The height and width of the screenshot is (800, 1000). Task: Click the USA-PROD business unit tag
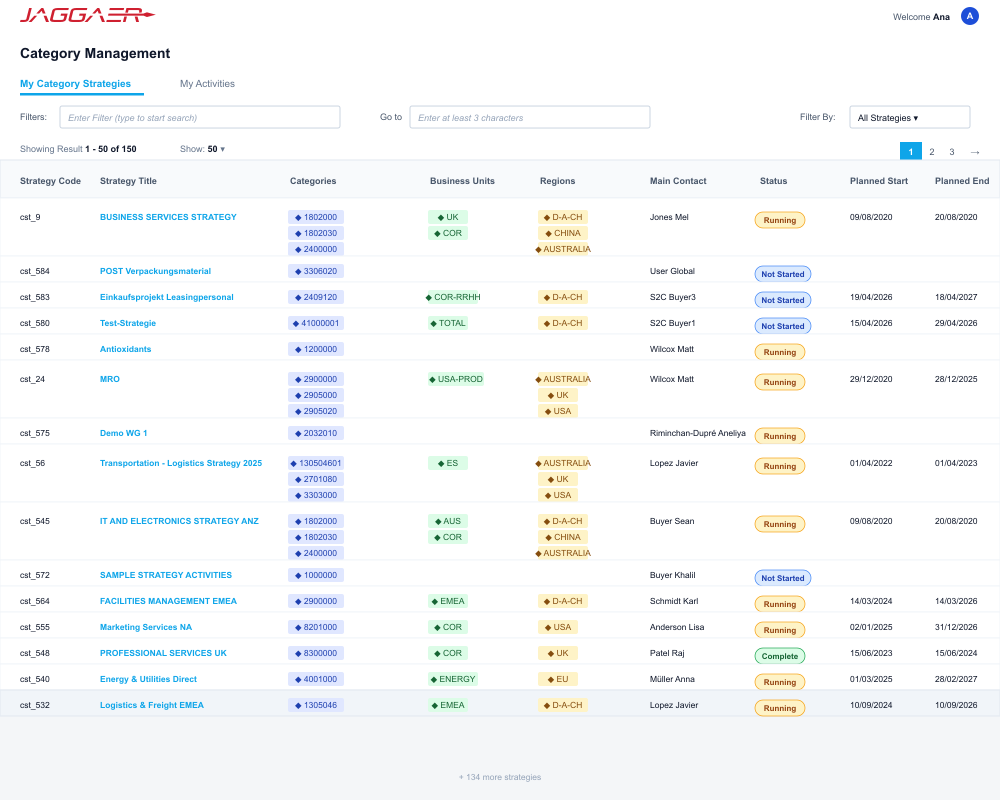tap(456, 379)
